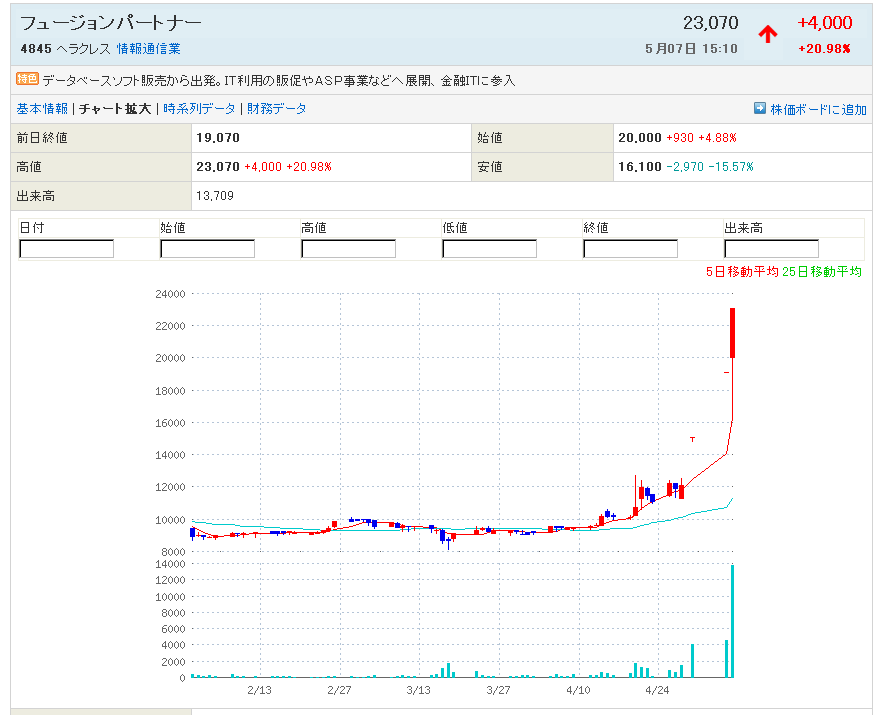Click the red up-arrow price indicator
Image resolution: width=879 pixels, height=715 pixels.
click(x=767, y=34)
